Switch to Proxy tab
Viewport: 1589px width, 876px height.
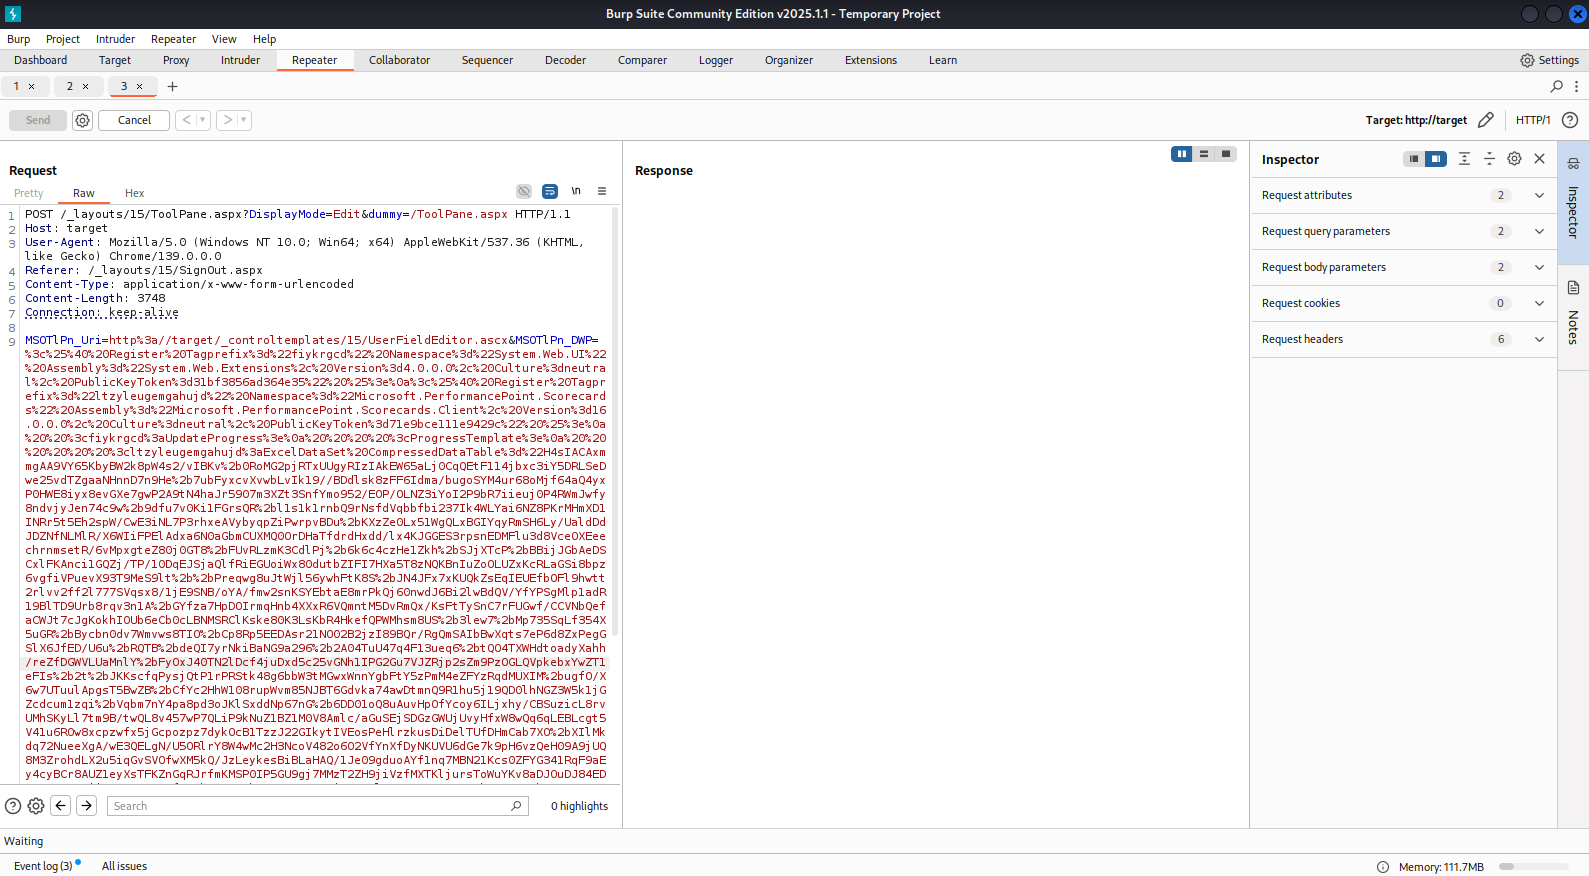point(176,61)
